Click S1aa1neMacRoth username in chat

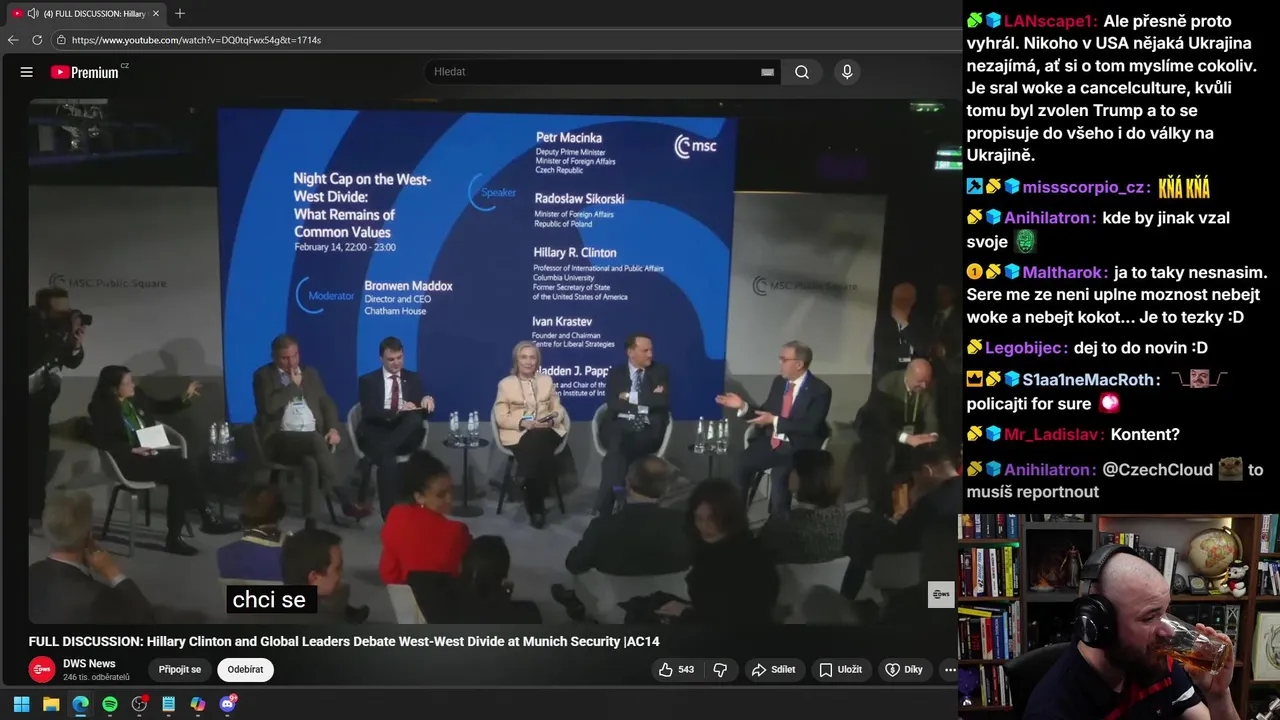pyautogui.click(x=1091, y=380)
